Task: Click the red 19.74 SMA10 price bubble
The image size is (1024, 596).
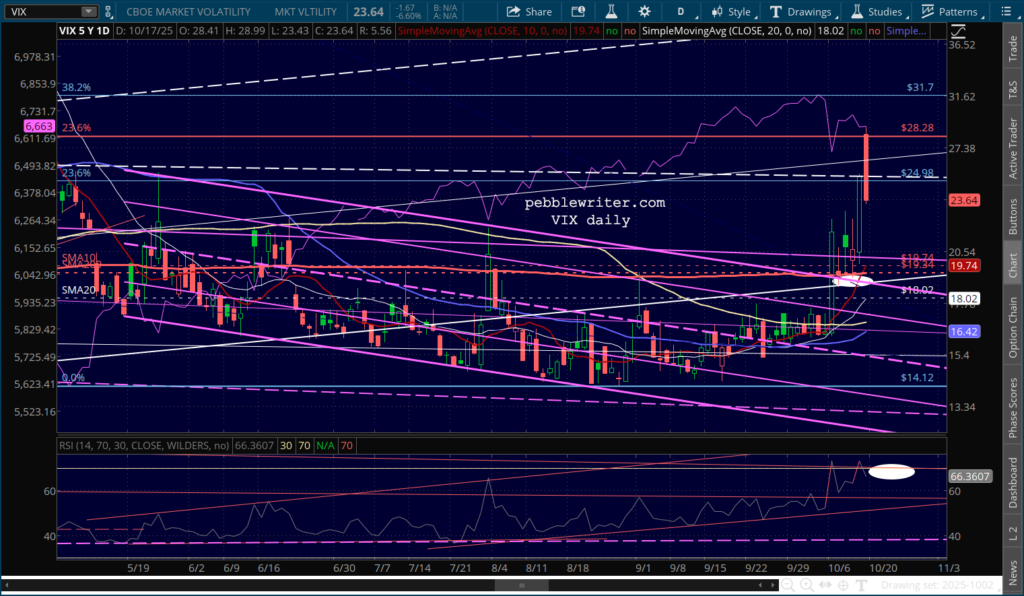Action: click(x=964, y=265)
